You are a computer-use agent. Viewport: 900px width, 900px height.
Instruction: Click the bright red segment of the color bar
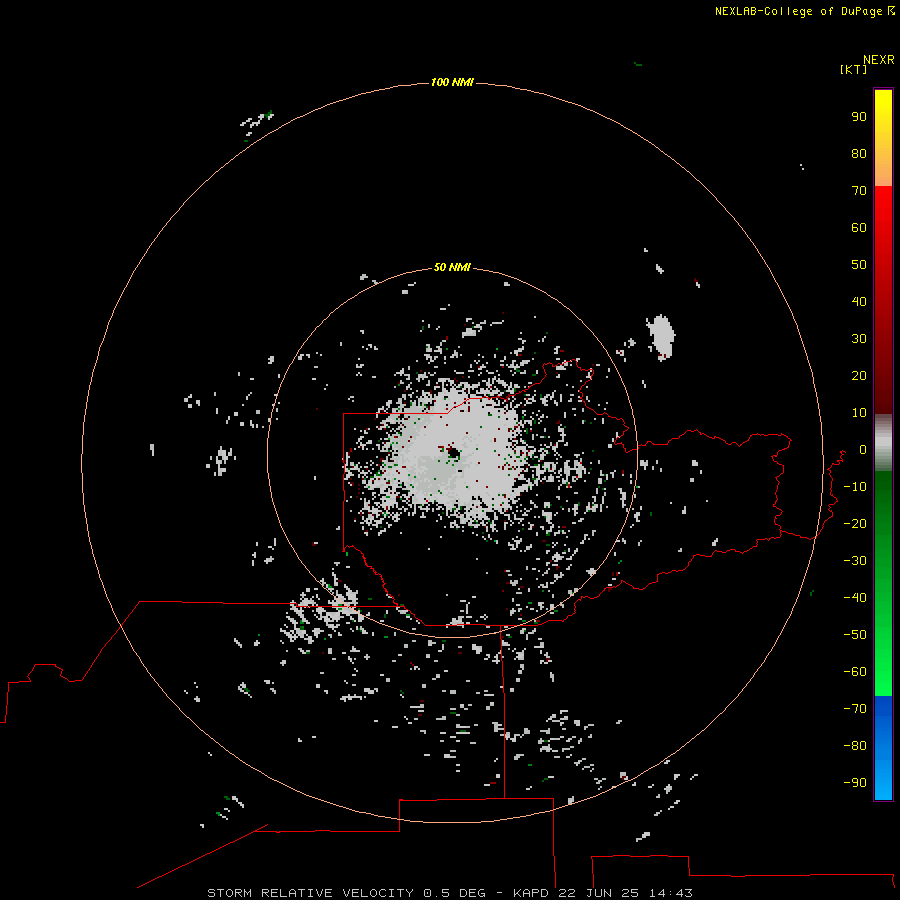[883, 300]
